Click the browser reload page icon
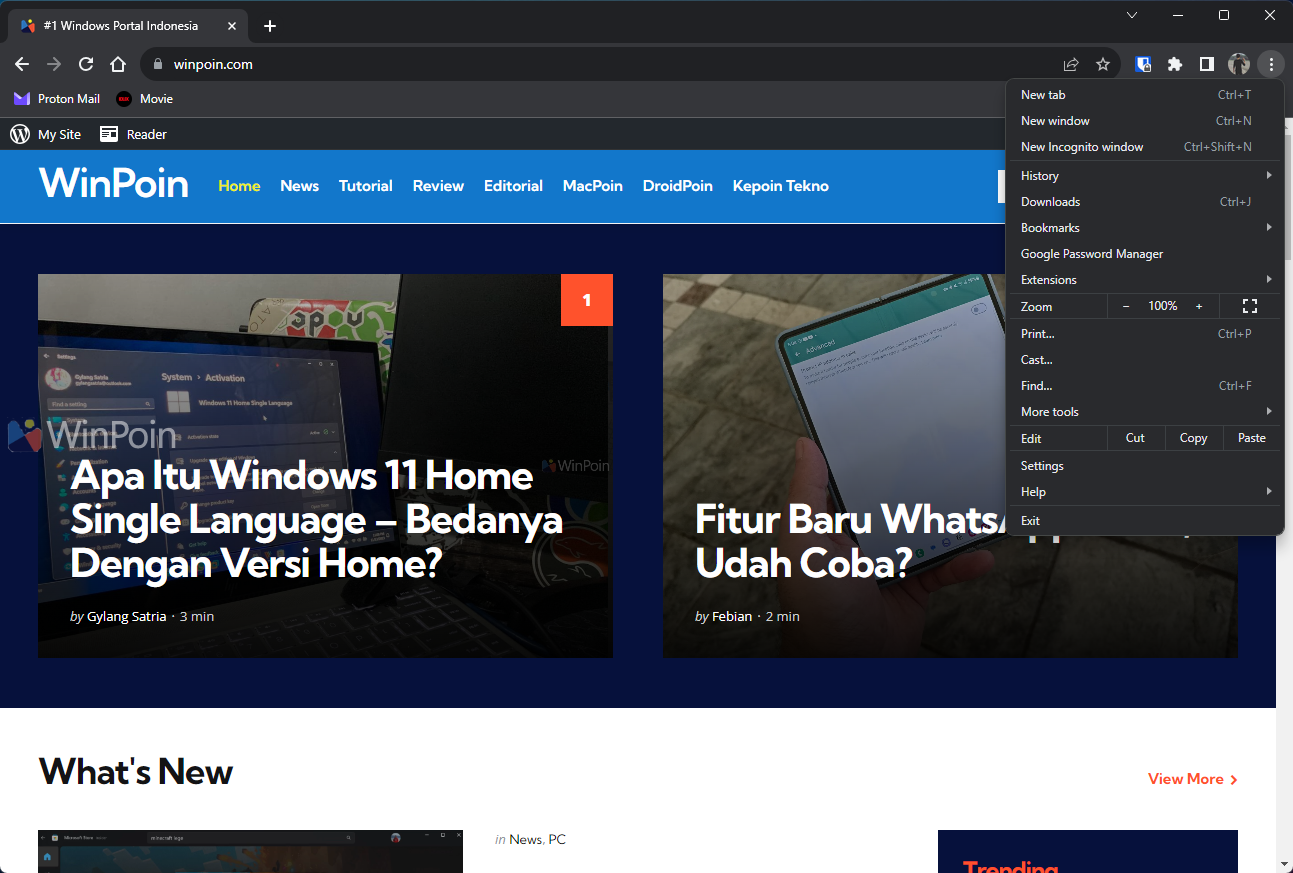This screenshot has height=873, width=1293. click(x=86, y=64)
